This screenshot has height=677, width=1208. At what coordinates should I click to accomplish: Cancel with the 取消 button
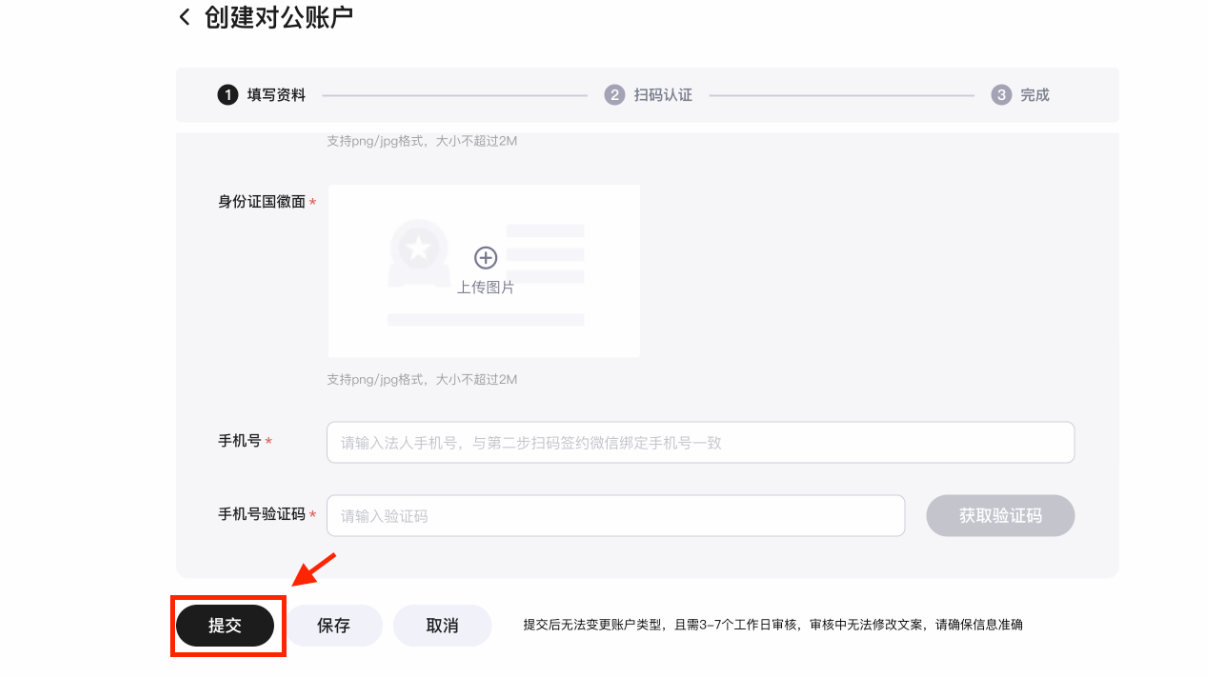(442, 626)
